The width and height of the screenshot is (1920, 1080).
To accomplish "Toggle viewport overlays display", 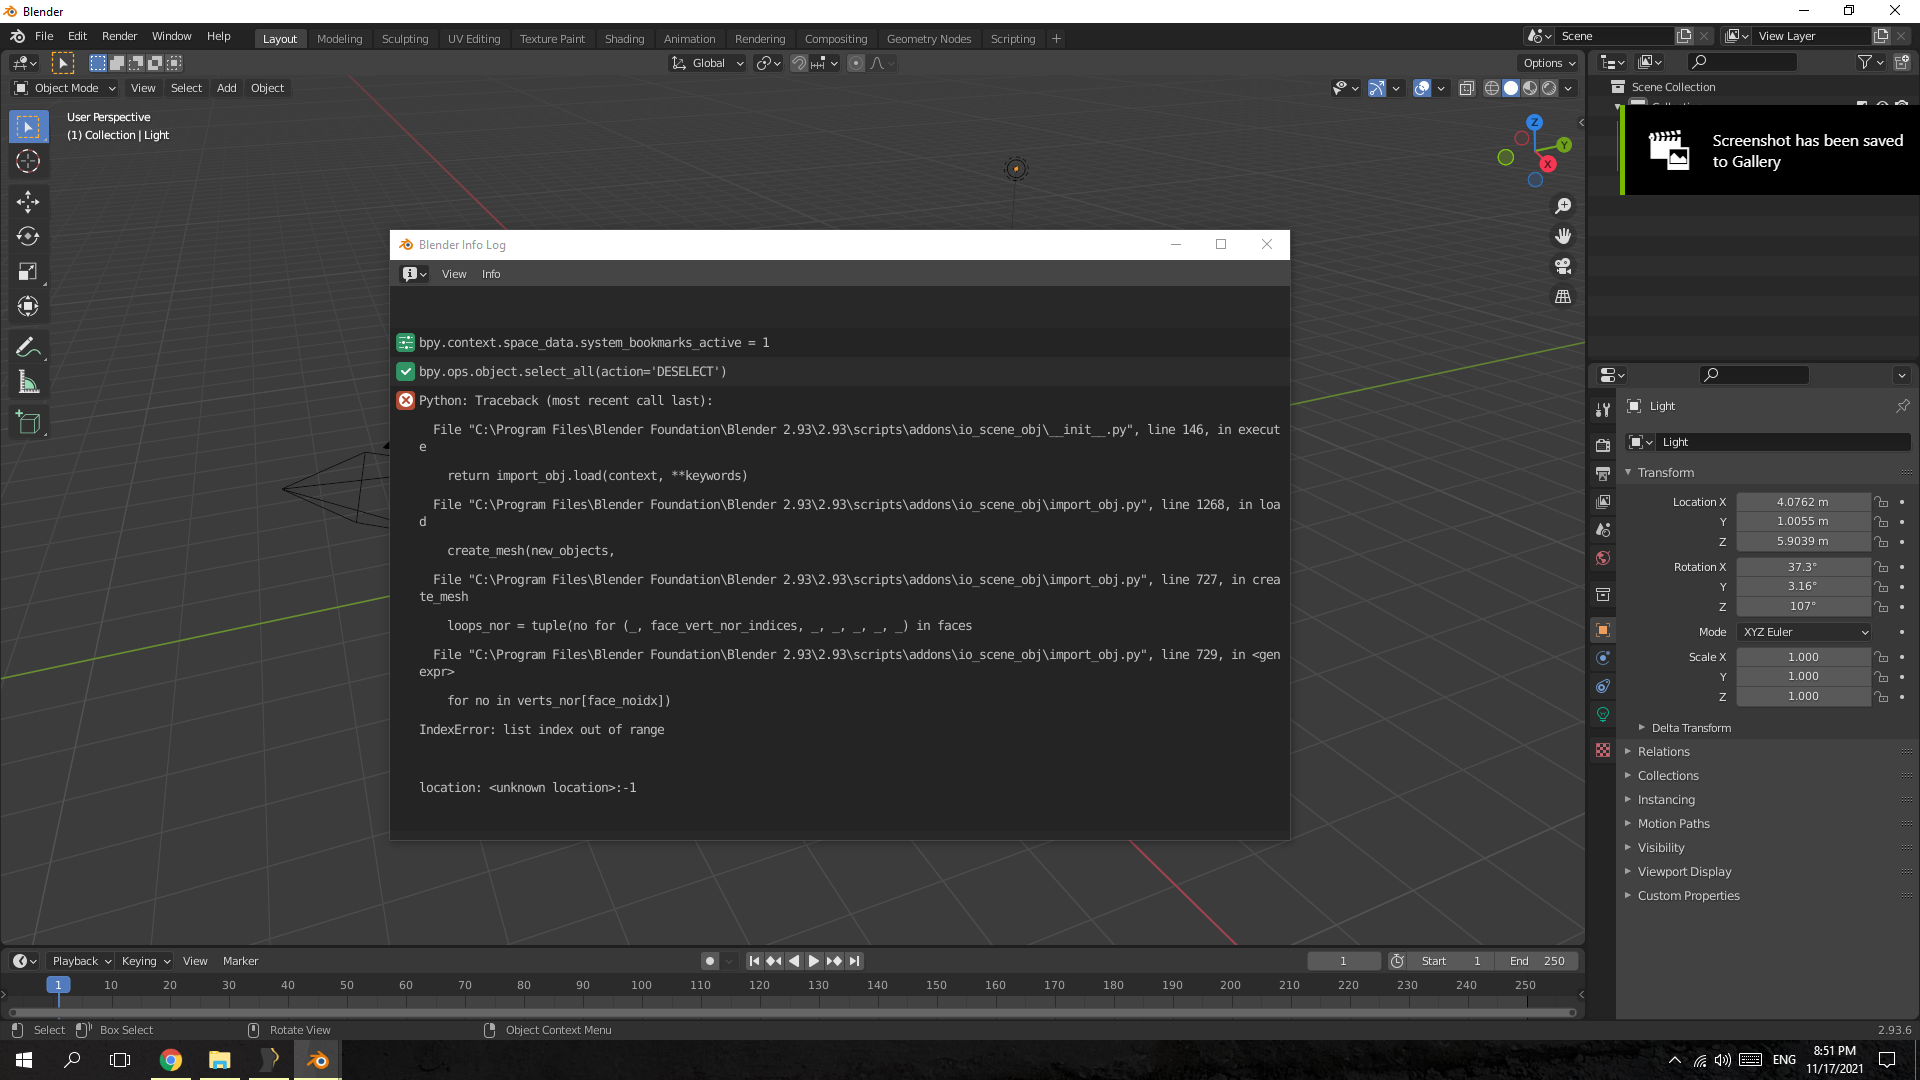I will coord(1422,89).
